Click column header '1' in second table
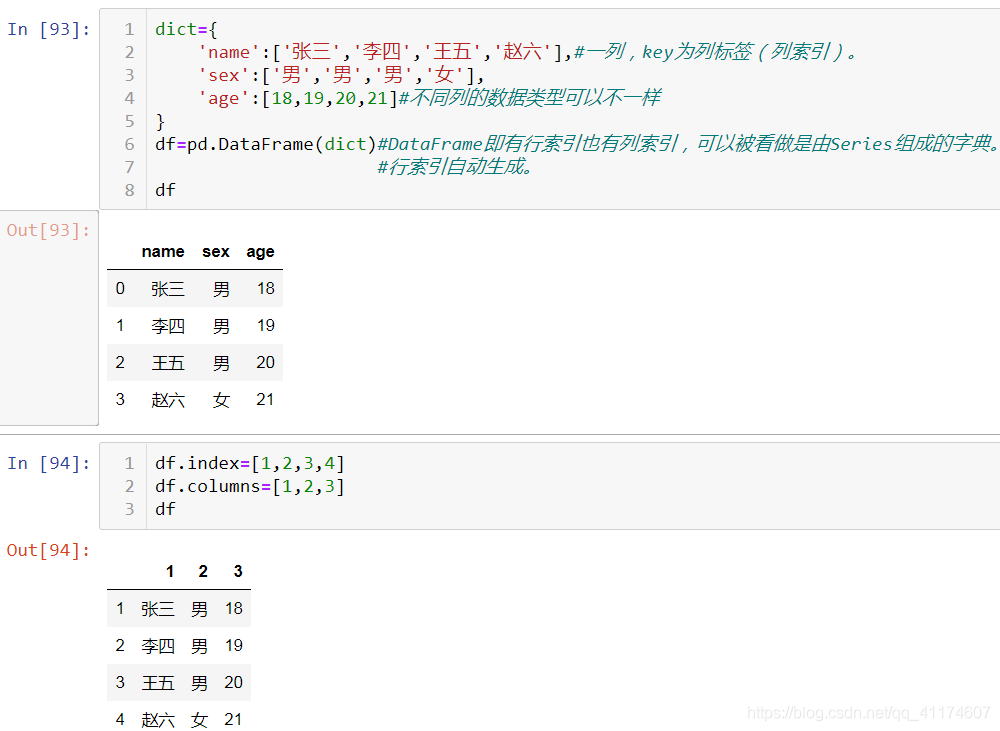This screenshot has height=731, width=1000. point(170,572)
